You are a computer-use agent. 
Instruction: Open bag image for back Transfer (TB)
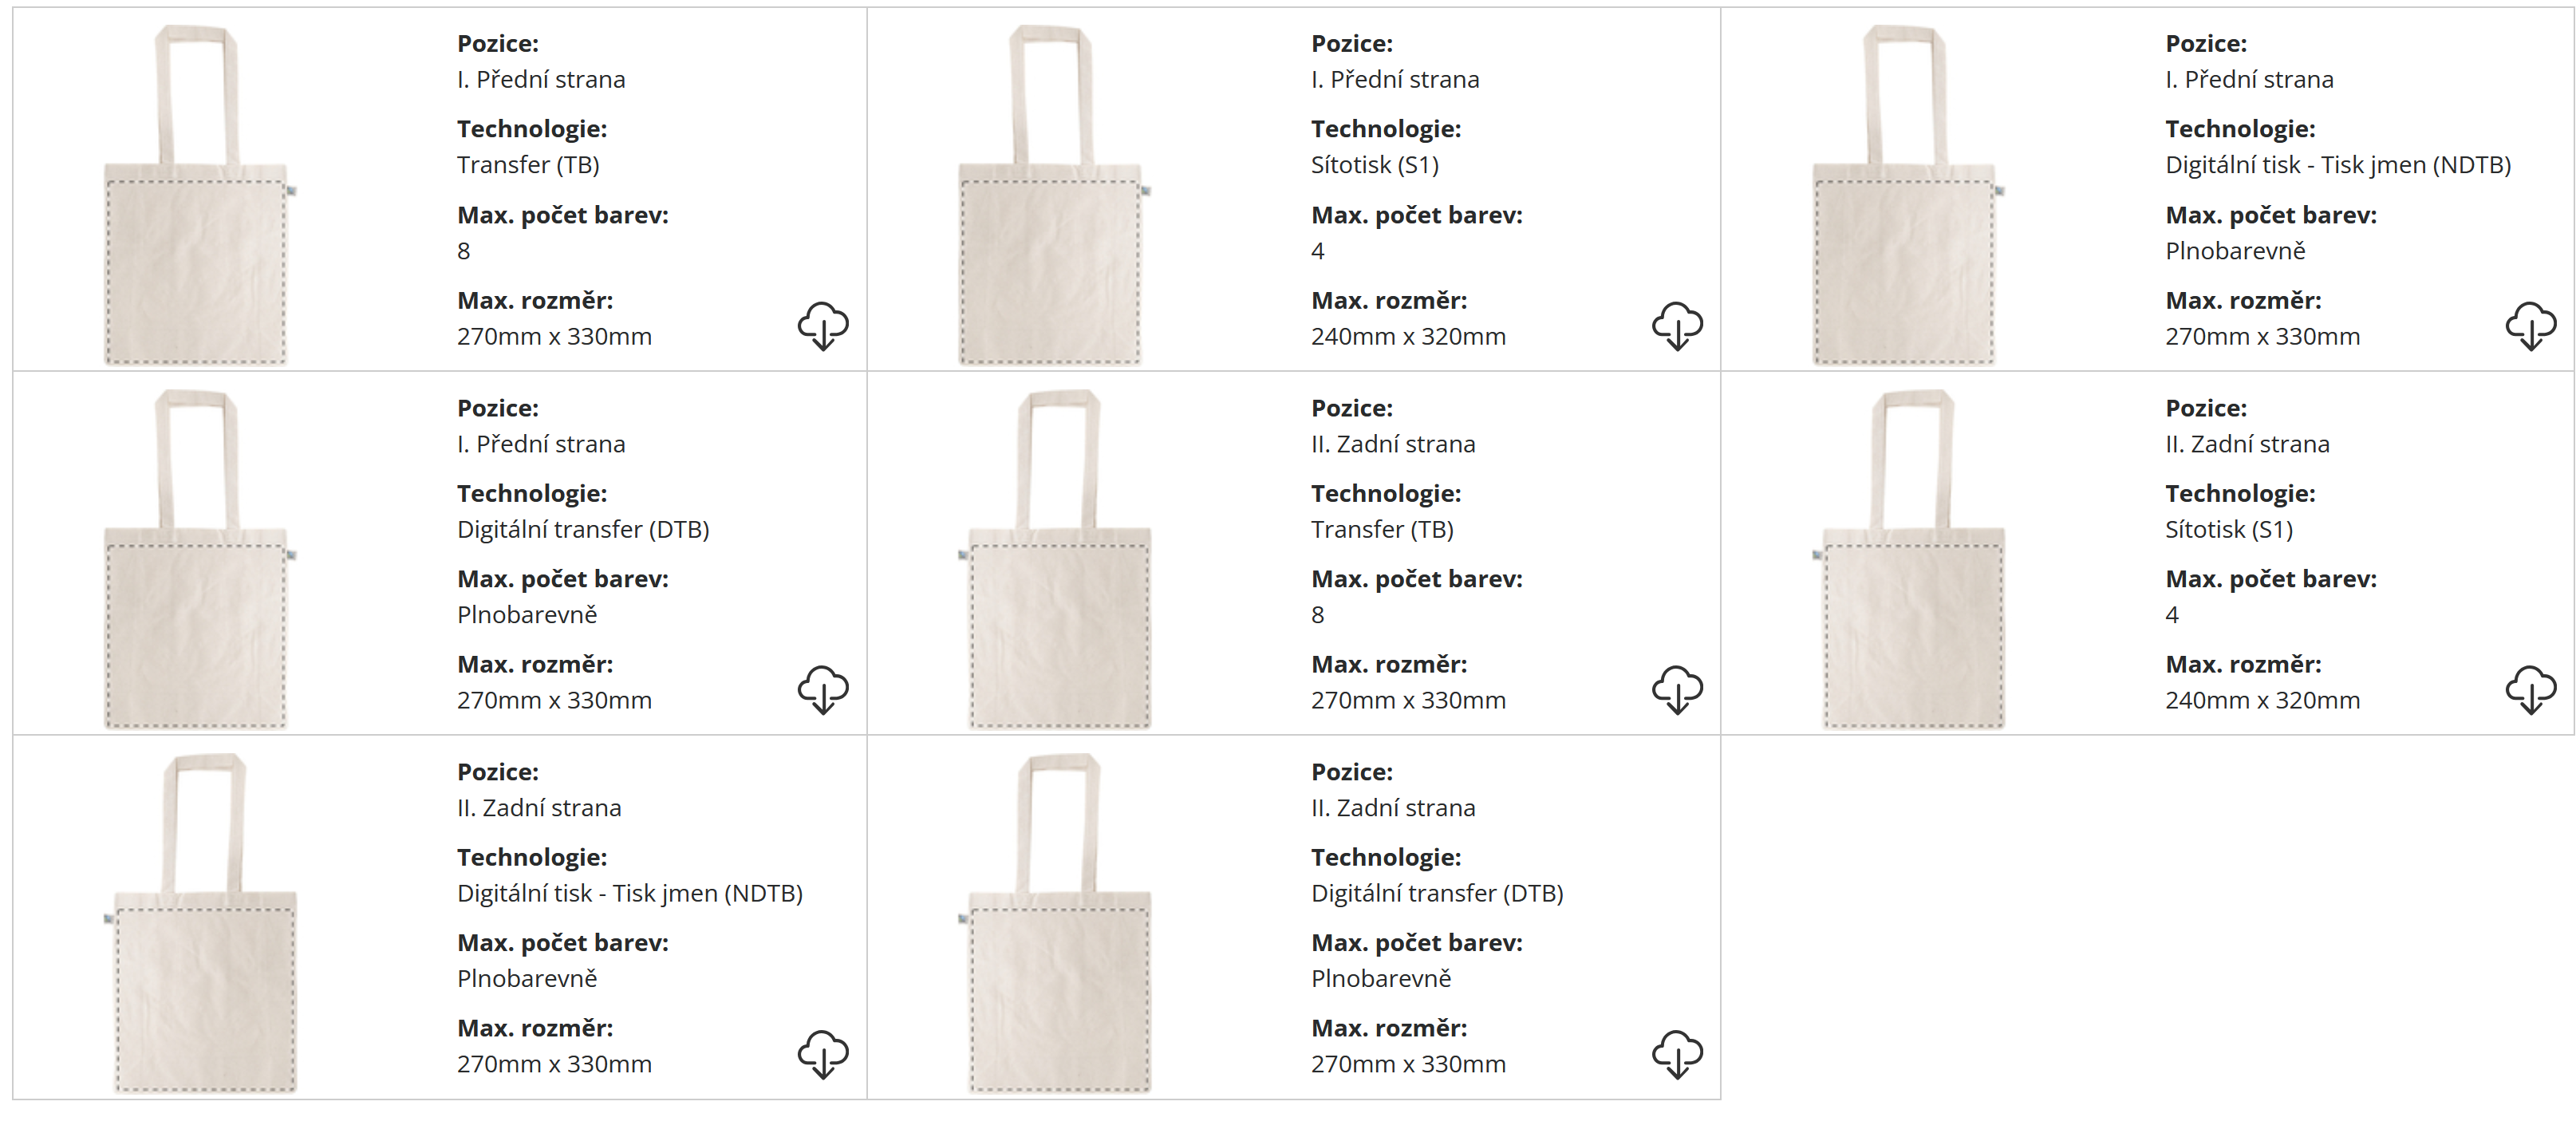[x=1060, y=559]
